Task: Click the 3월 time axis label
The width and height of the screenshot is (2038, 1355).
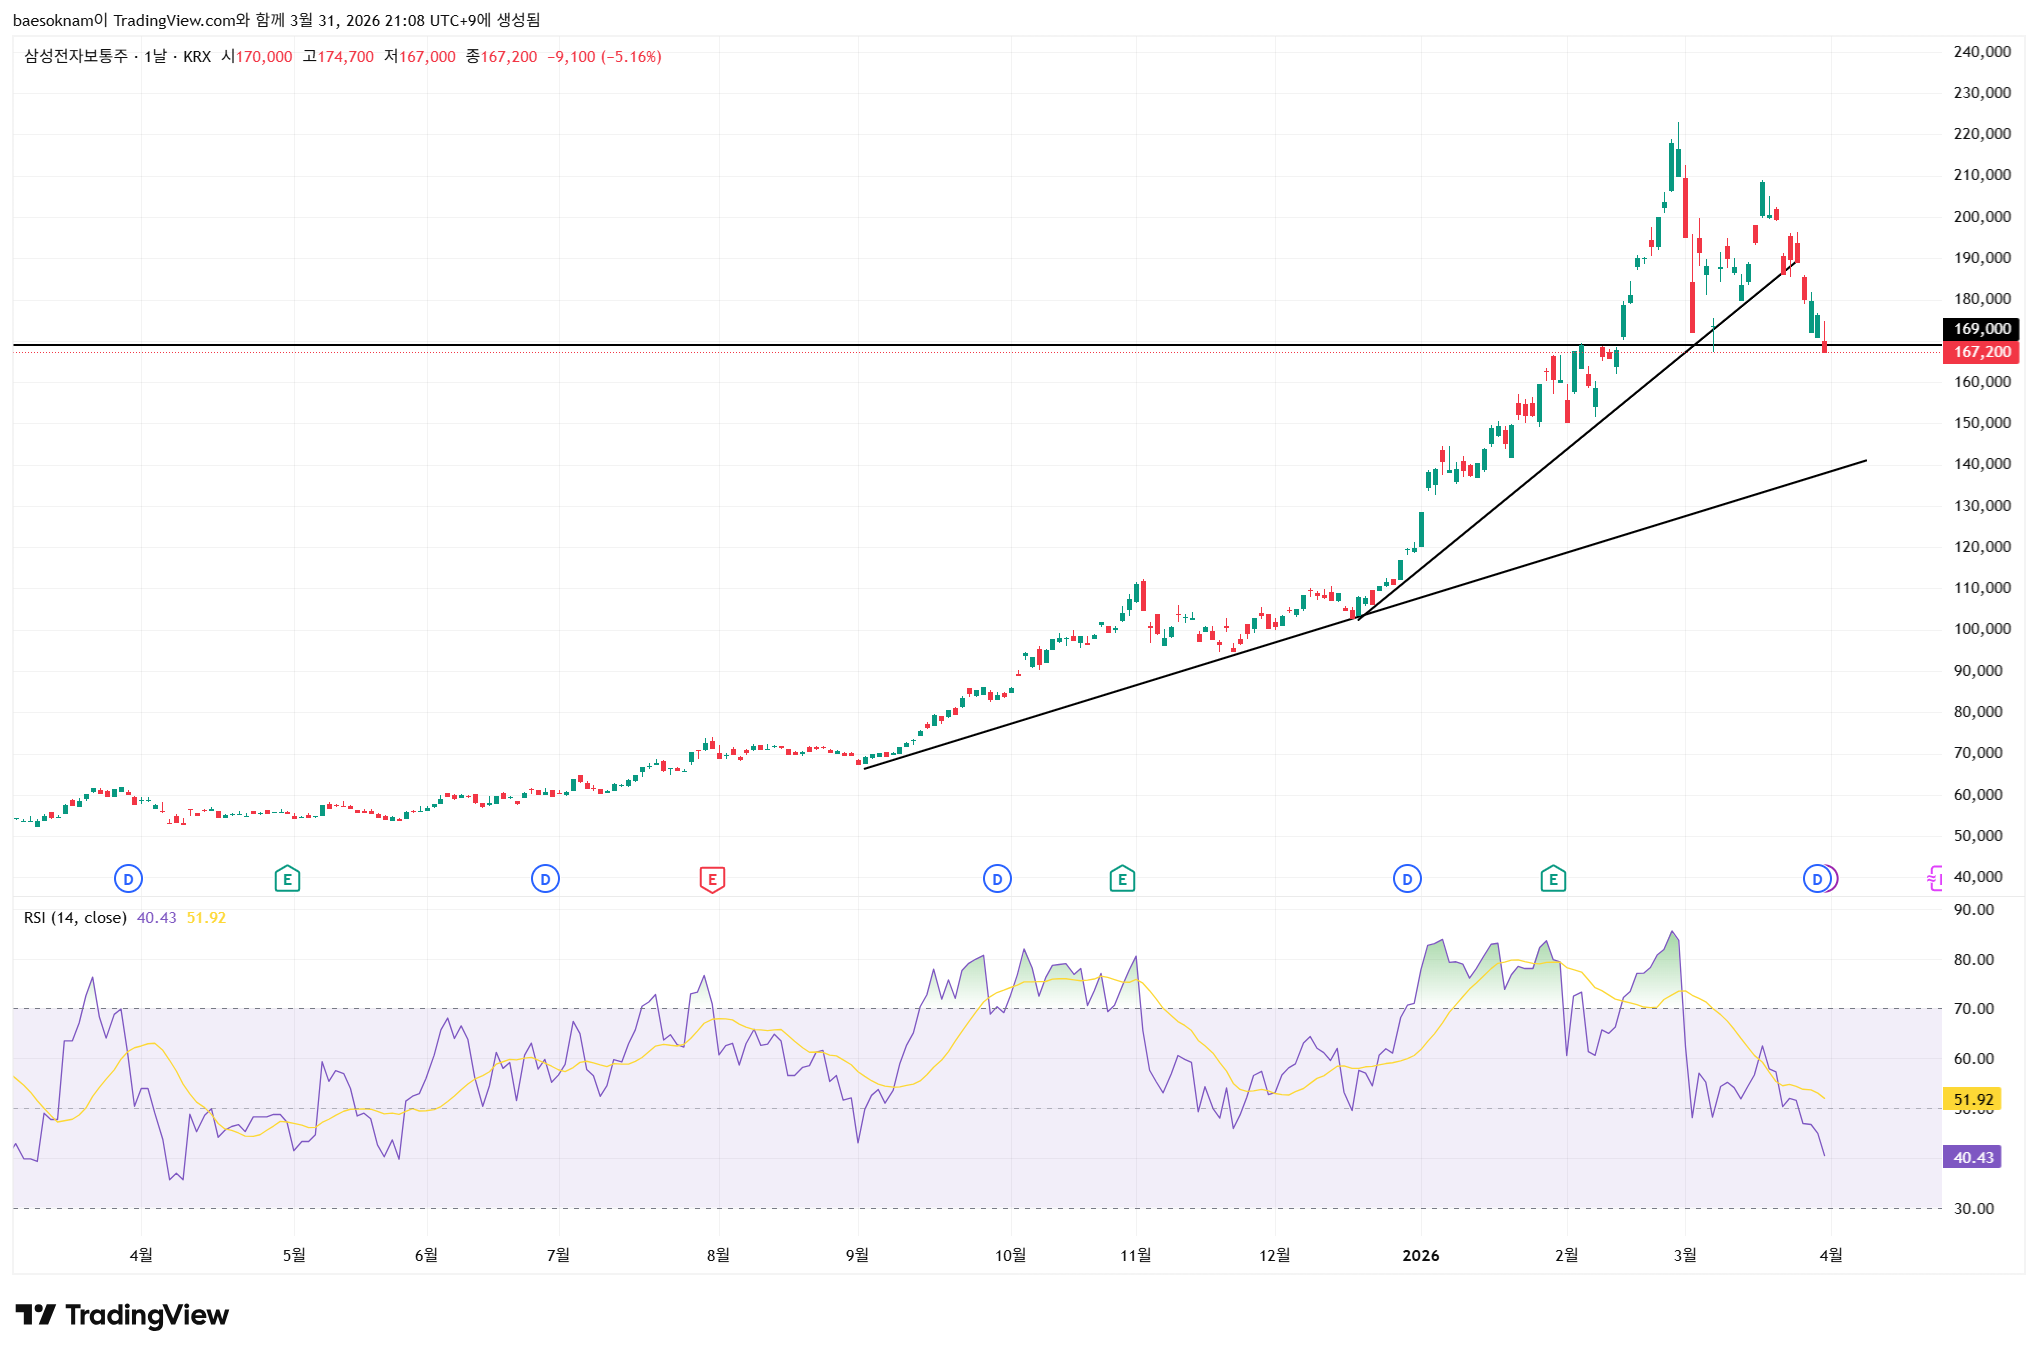Action: point(1685,1255)
